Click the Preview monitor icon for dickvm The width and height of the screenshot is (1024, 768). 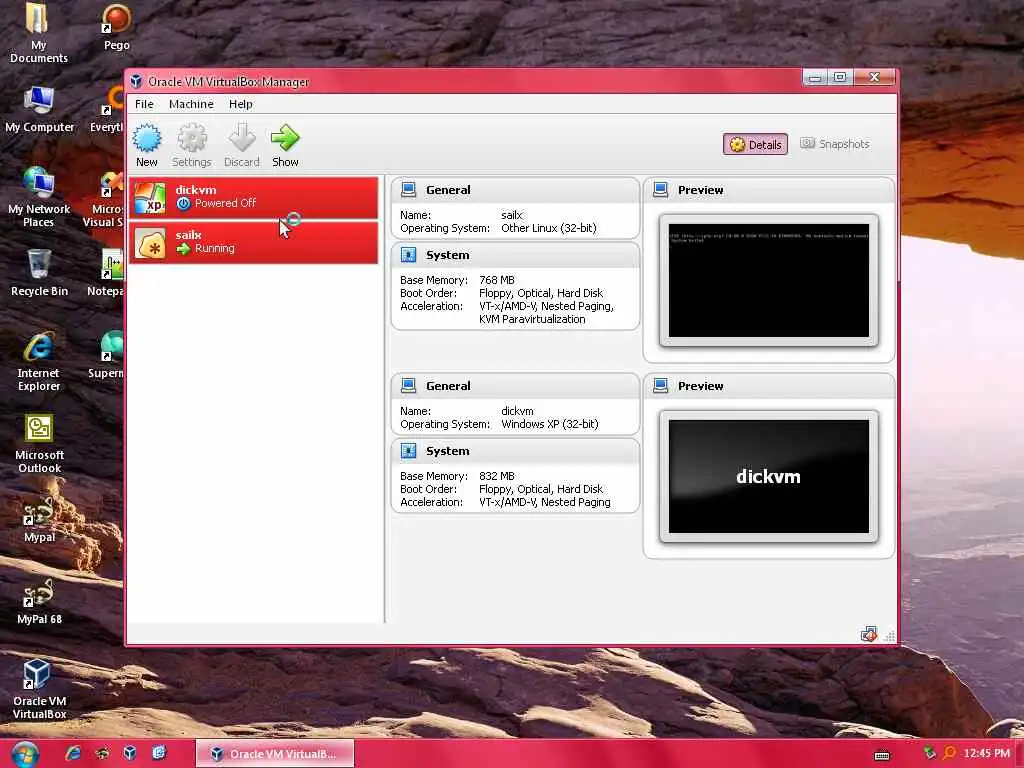coord(661,386)
